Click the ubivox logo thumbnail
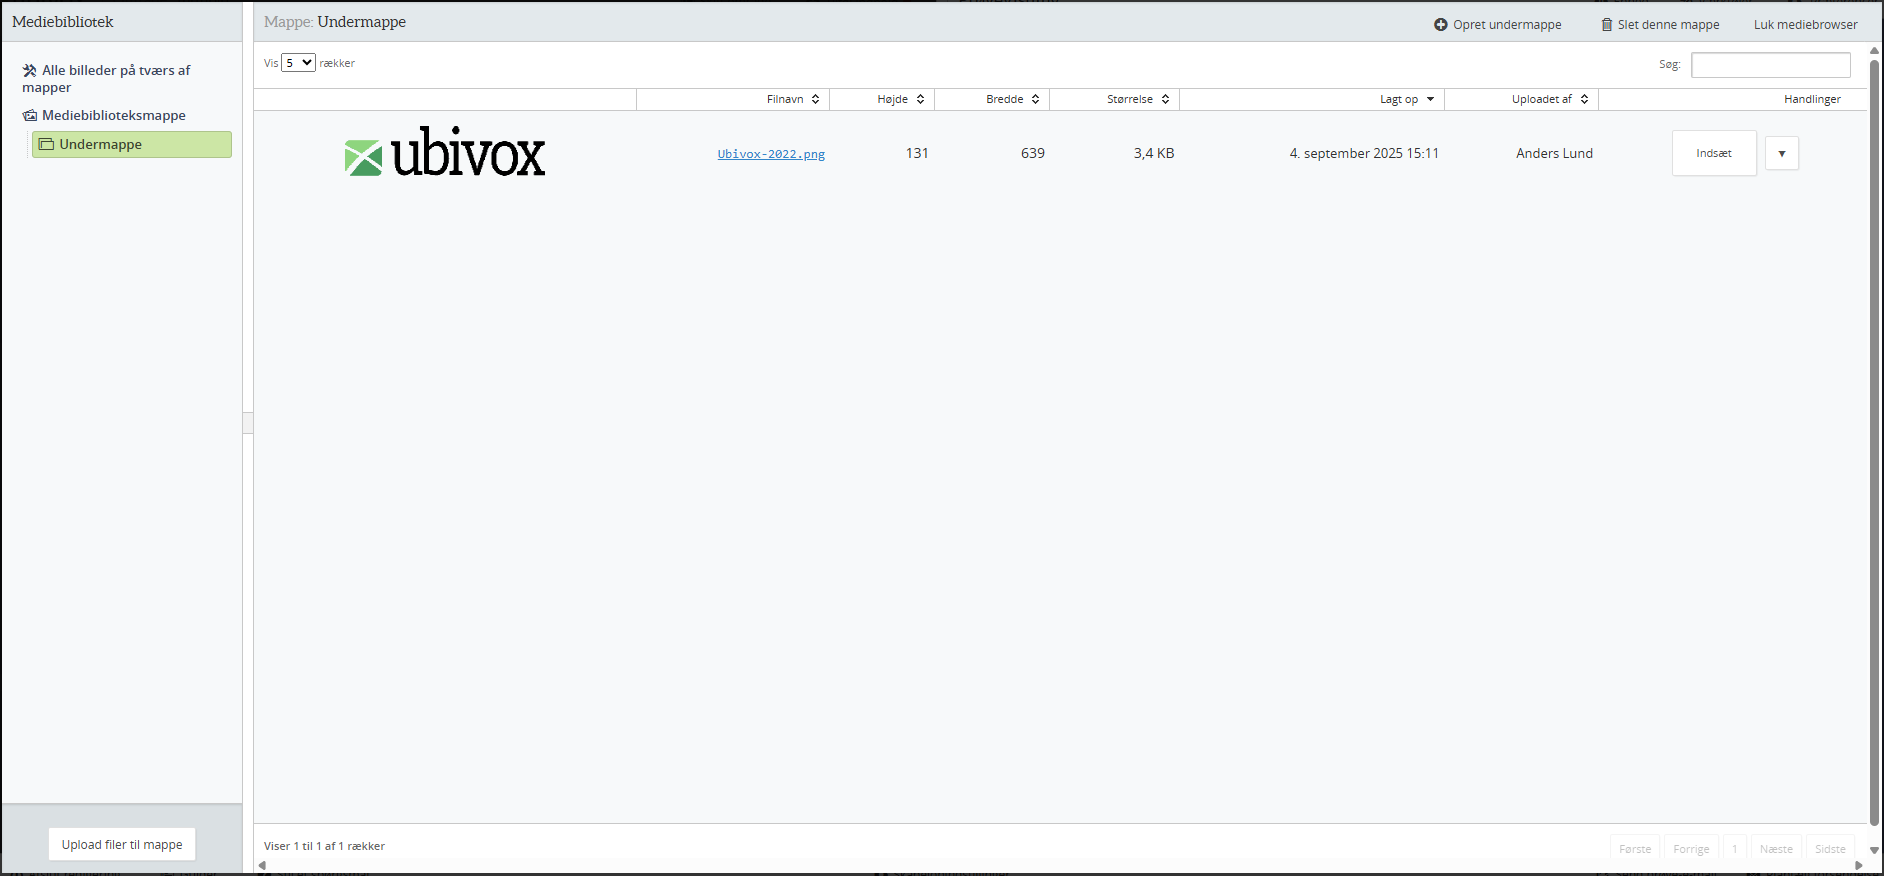Viewport: 1884px width, 876px height. 445,153
